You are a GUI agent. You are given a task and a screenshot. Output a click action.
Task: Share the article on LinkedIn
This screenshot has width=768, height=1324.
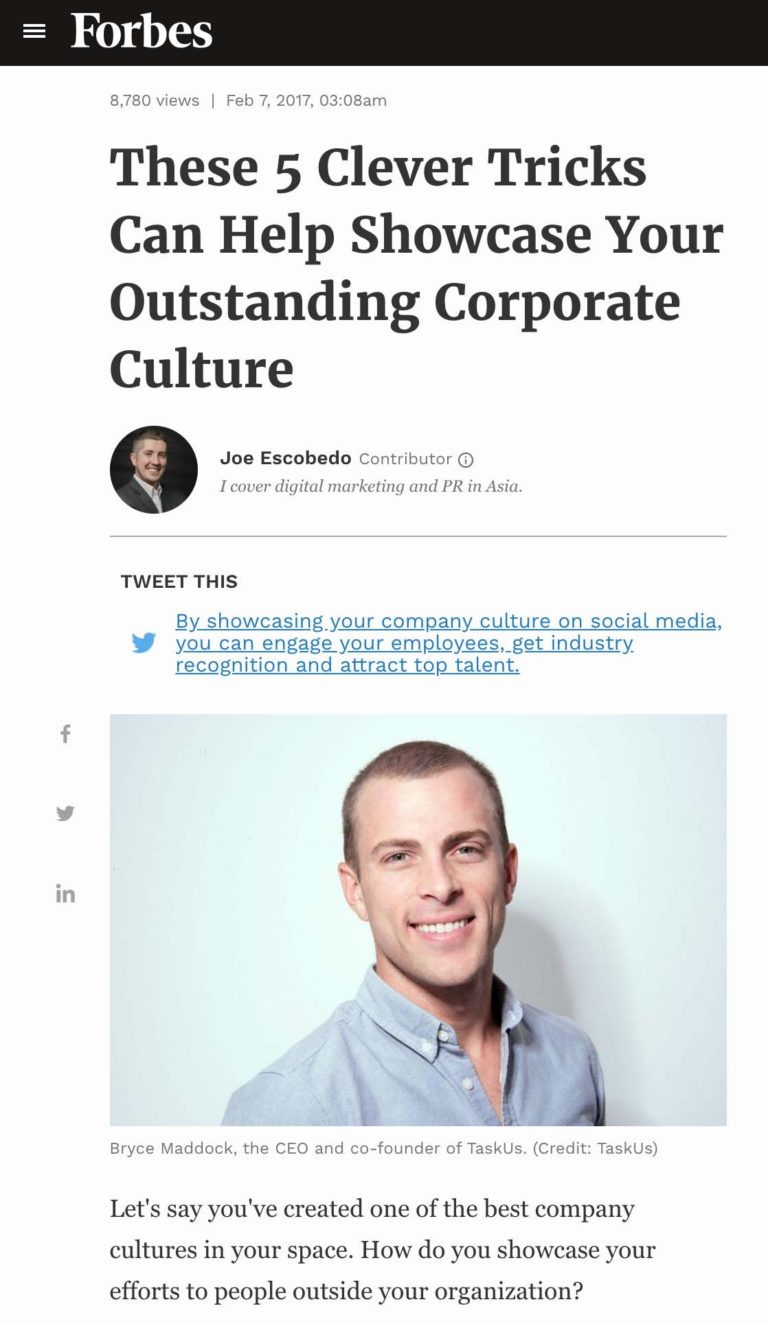pos(65,893)
